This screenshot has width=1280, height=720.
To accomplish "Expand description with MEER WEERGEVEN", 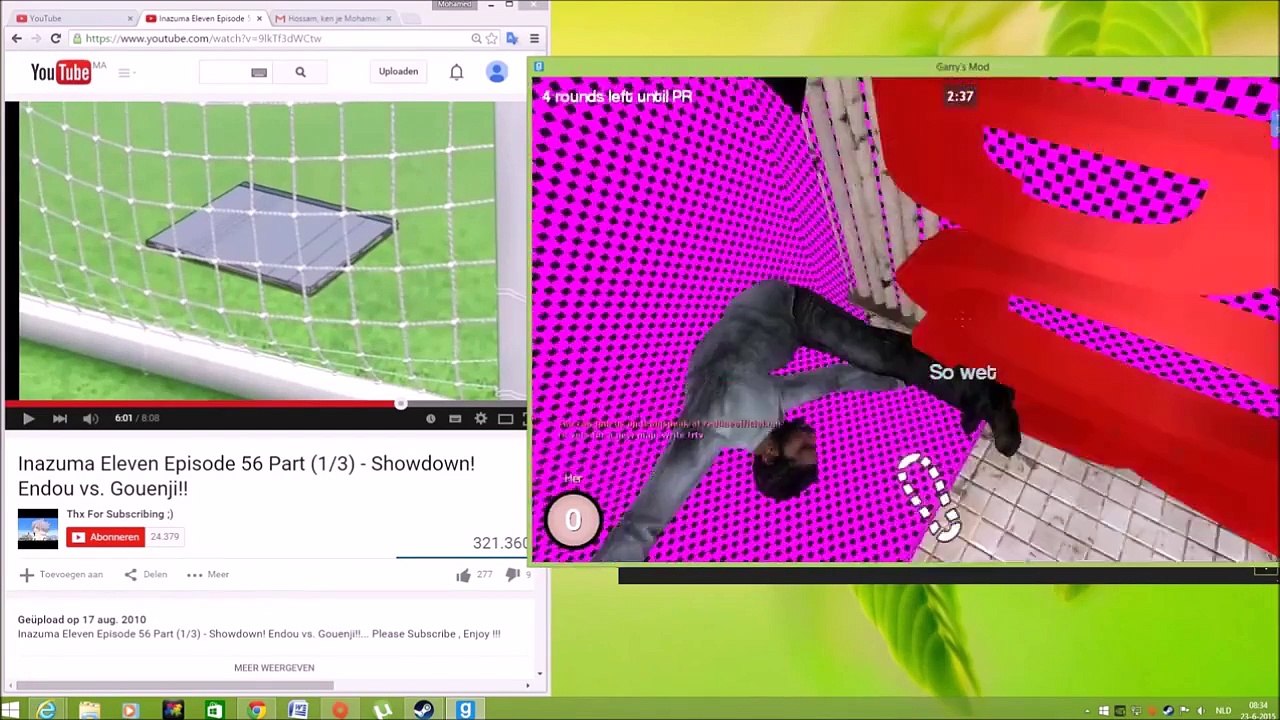I will pyautogui.click(x=274, y=668).
